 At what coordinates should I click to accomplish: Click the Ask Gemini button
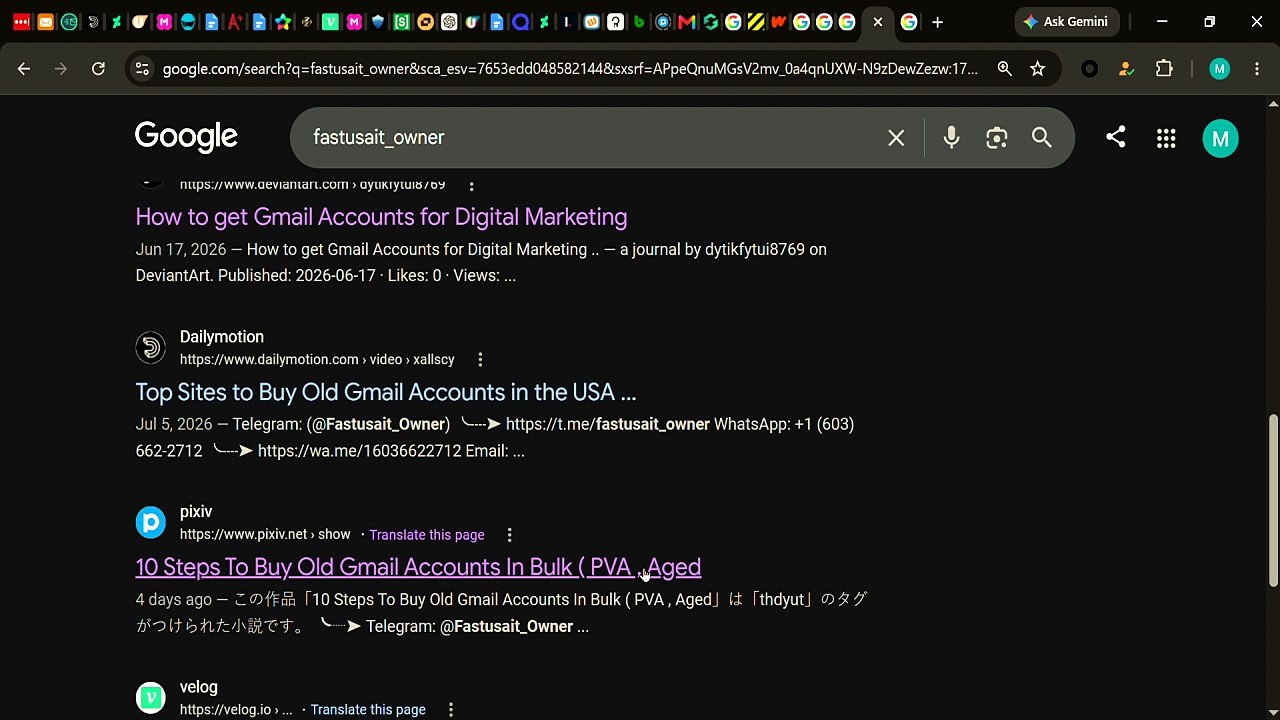pyautogui.click(x=1067, y=22)
